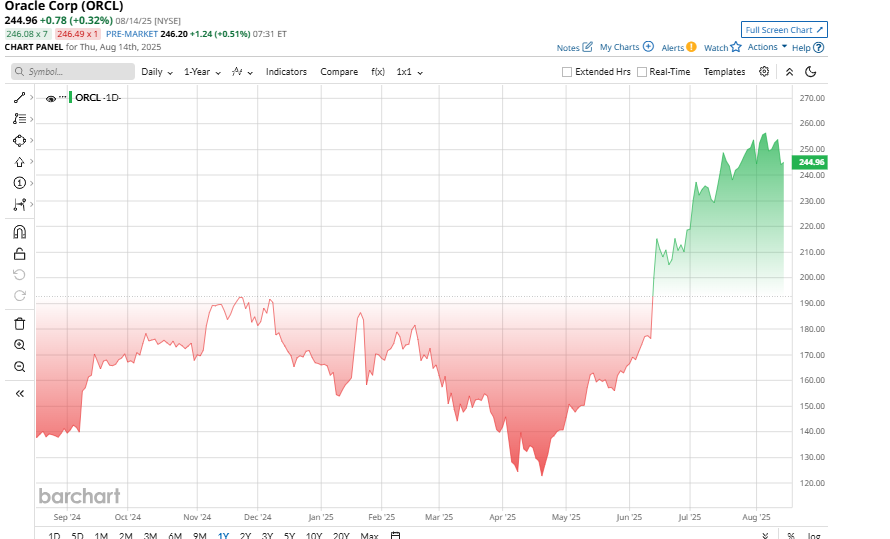The height and width of the screenshot is (539, 890).
Task: Click the 244.96 current price label
Action: (812, 162)
